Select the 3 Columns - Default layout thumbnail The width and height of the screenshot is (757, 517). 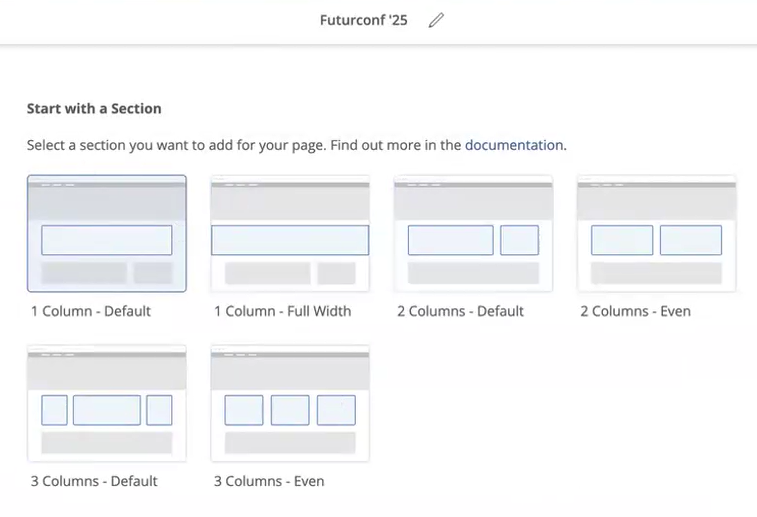click(x=107, y=404)
